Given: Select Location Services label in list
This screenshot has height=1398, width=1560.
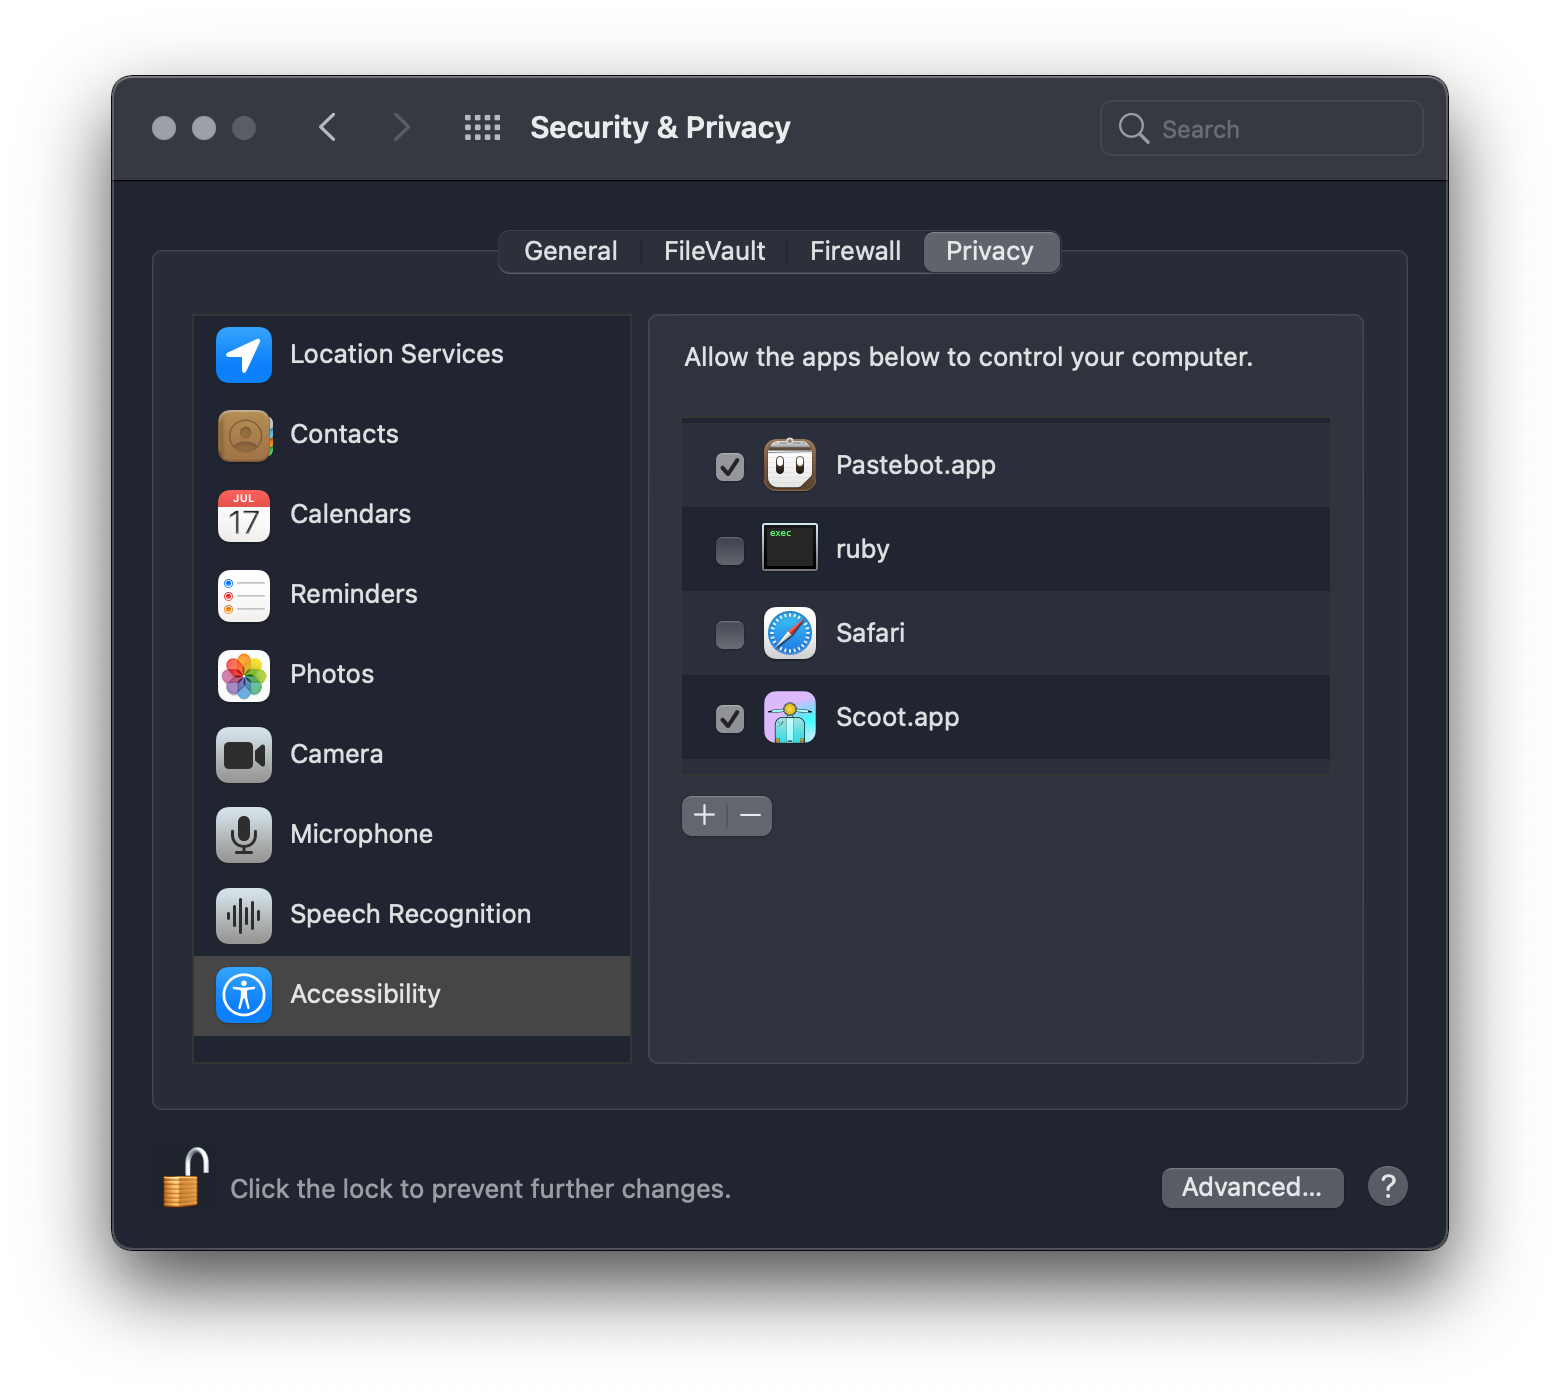Looking at the screenshot, I should point(397,354).
